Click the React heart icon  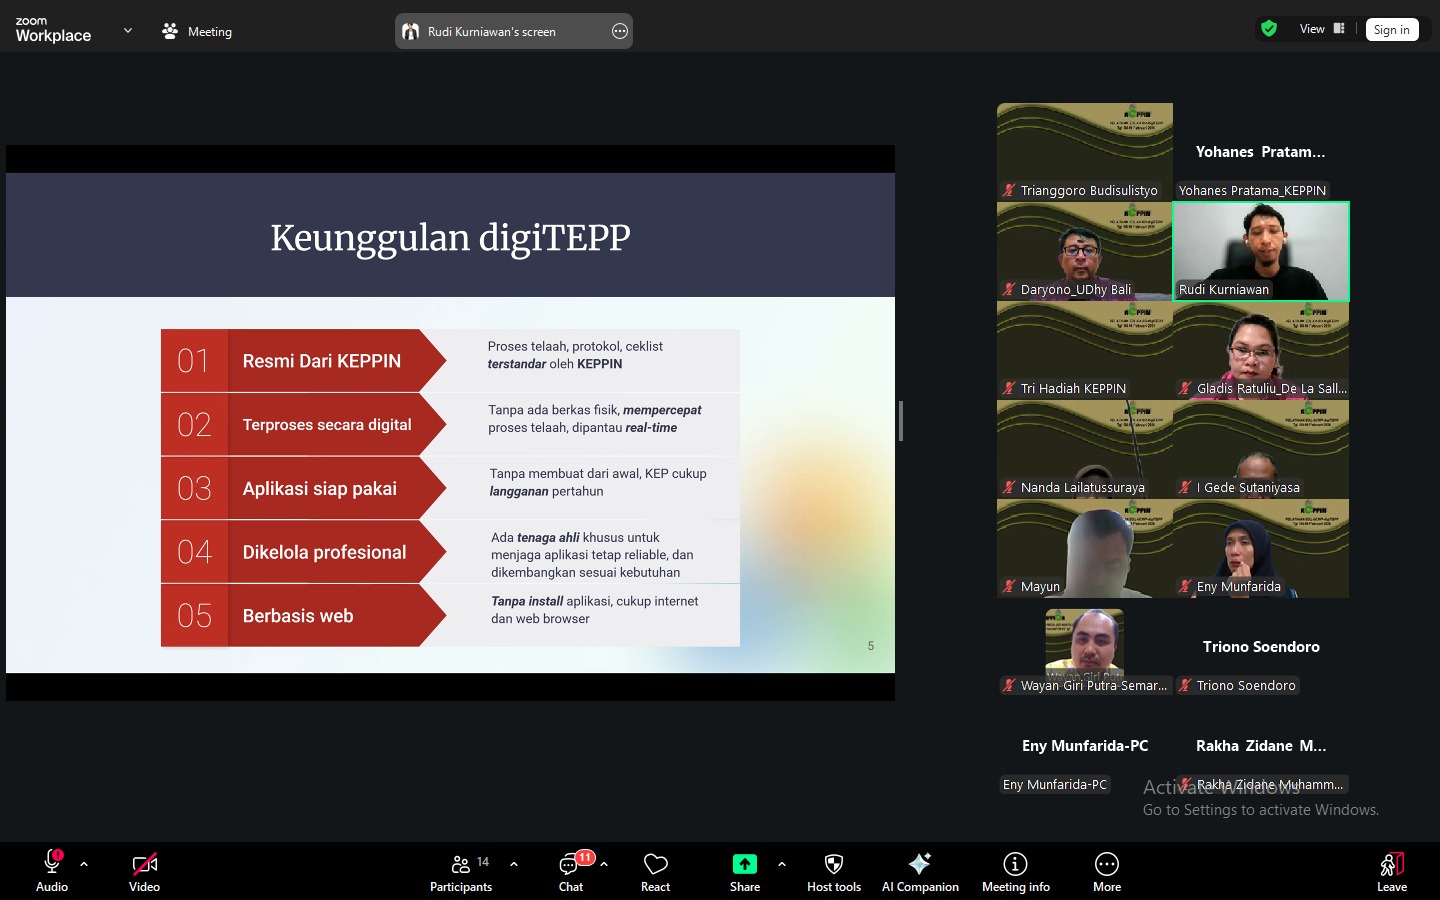[655, 865]
